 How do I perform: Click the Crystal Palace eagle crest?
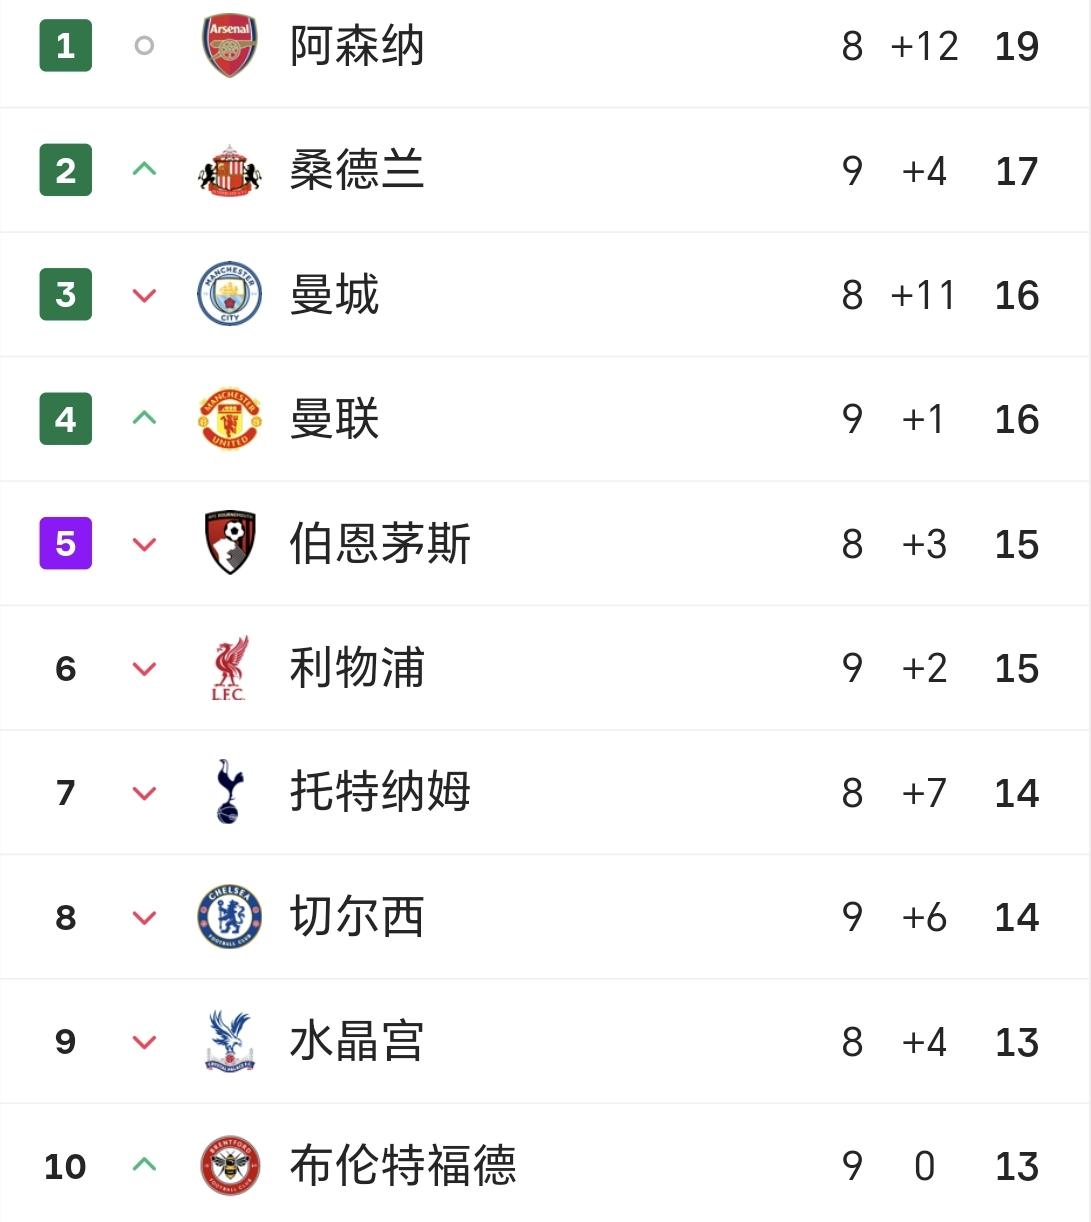(x=230, y=1041)
